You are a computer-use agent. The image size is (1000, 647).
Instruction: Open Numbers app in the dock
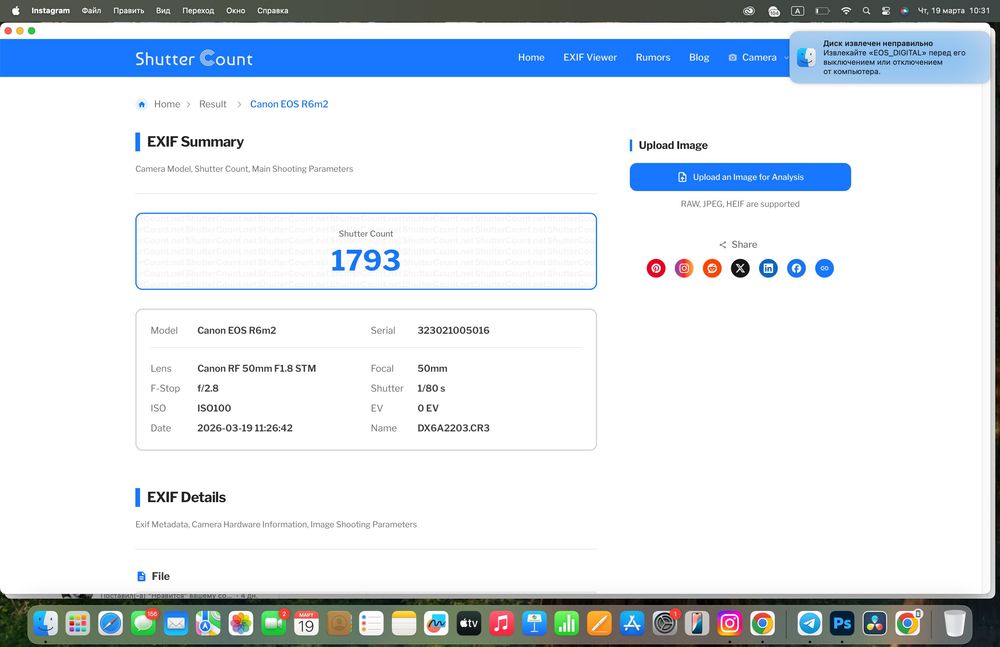[566, 623]
